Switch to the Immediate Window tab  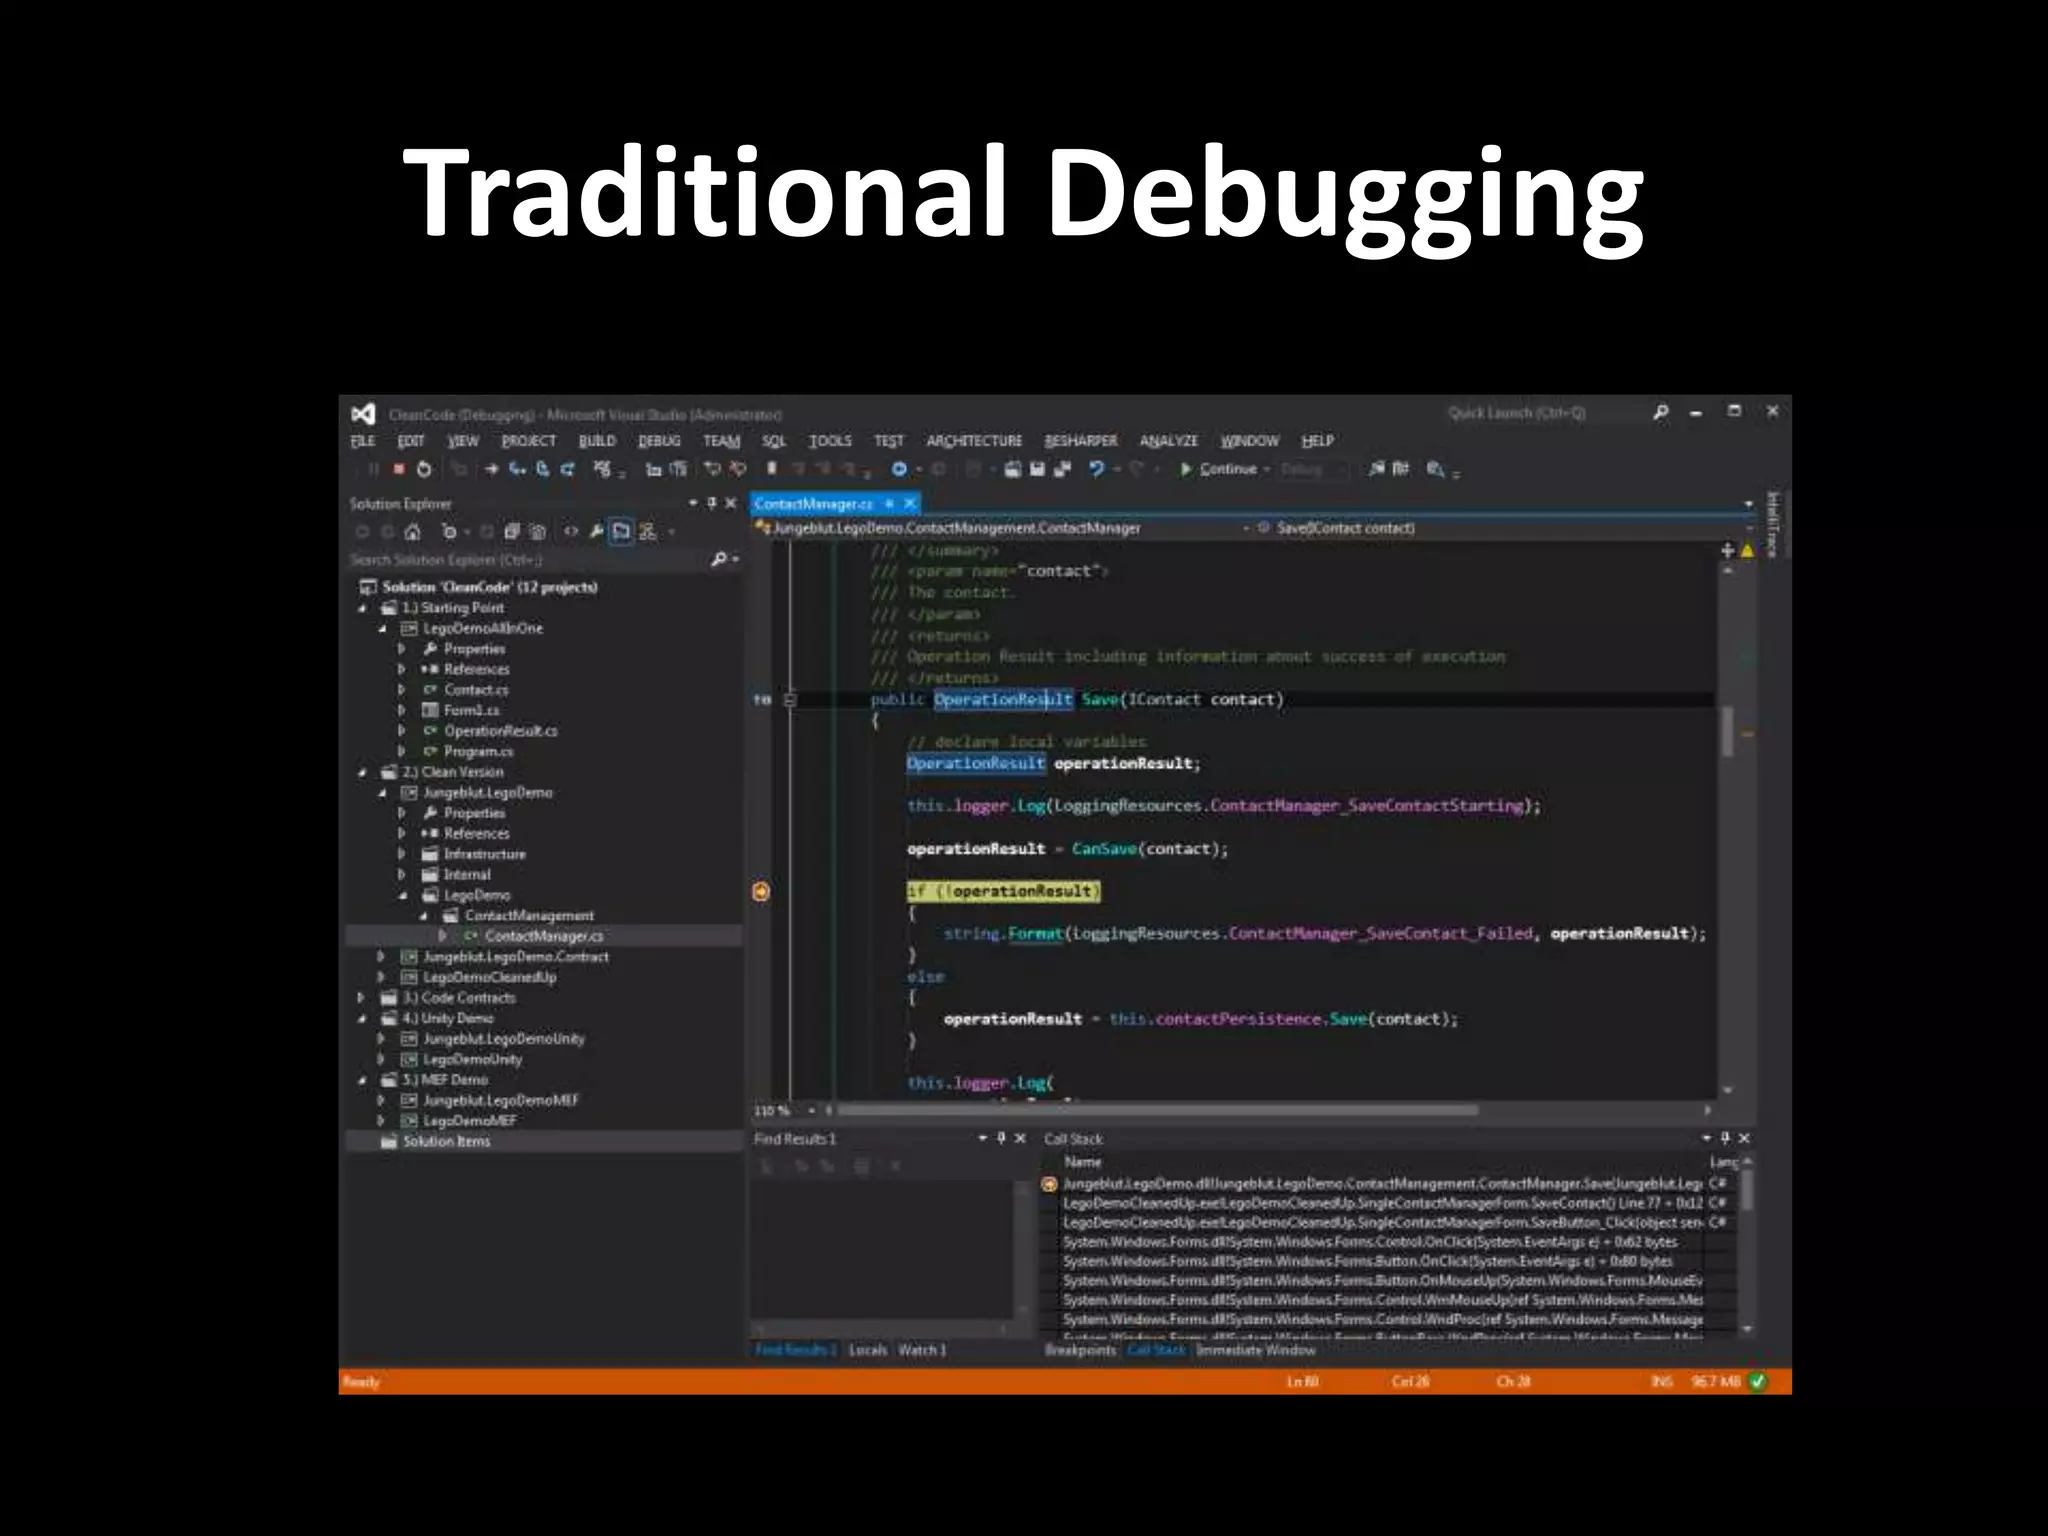1256,1350
